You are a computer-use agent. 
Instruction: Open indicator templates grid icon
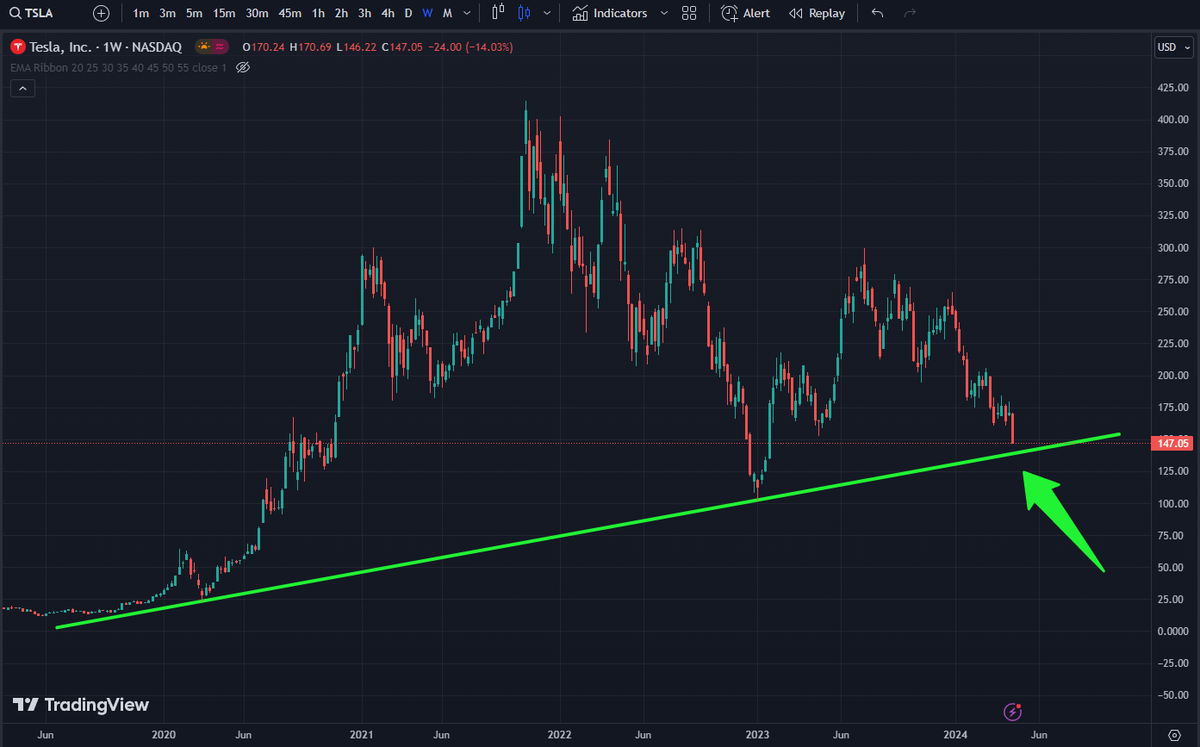pyautogui.click(x=689, y=13)
